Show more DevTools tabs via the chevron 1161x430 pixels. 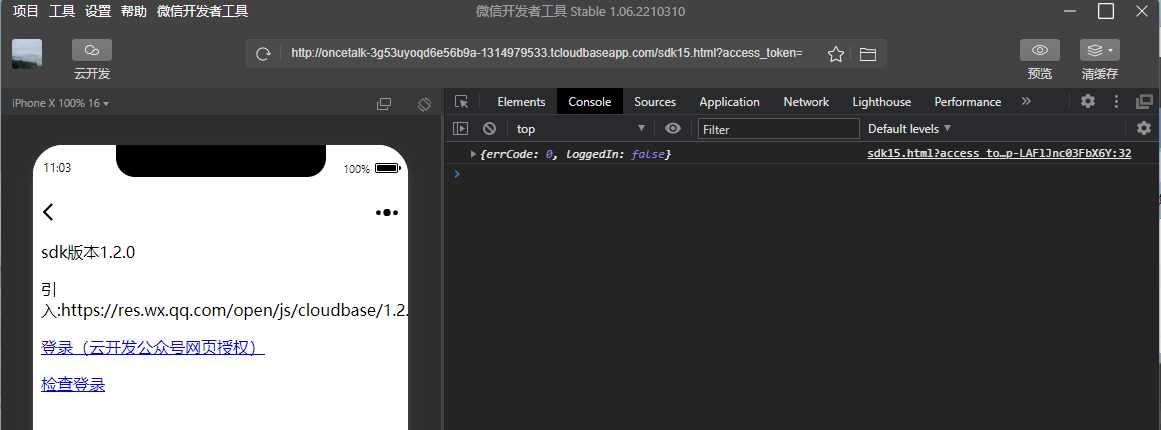click(x=1026, y=101)
